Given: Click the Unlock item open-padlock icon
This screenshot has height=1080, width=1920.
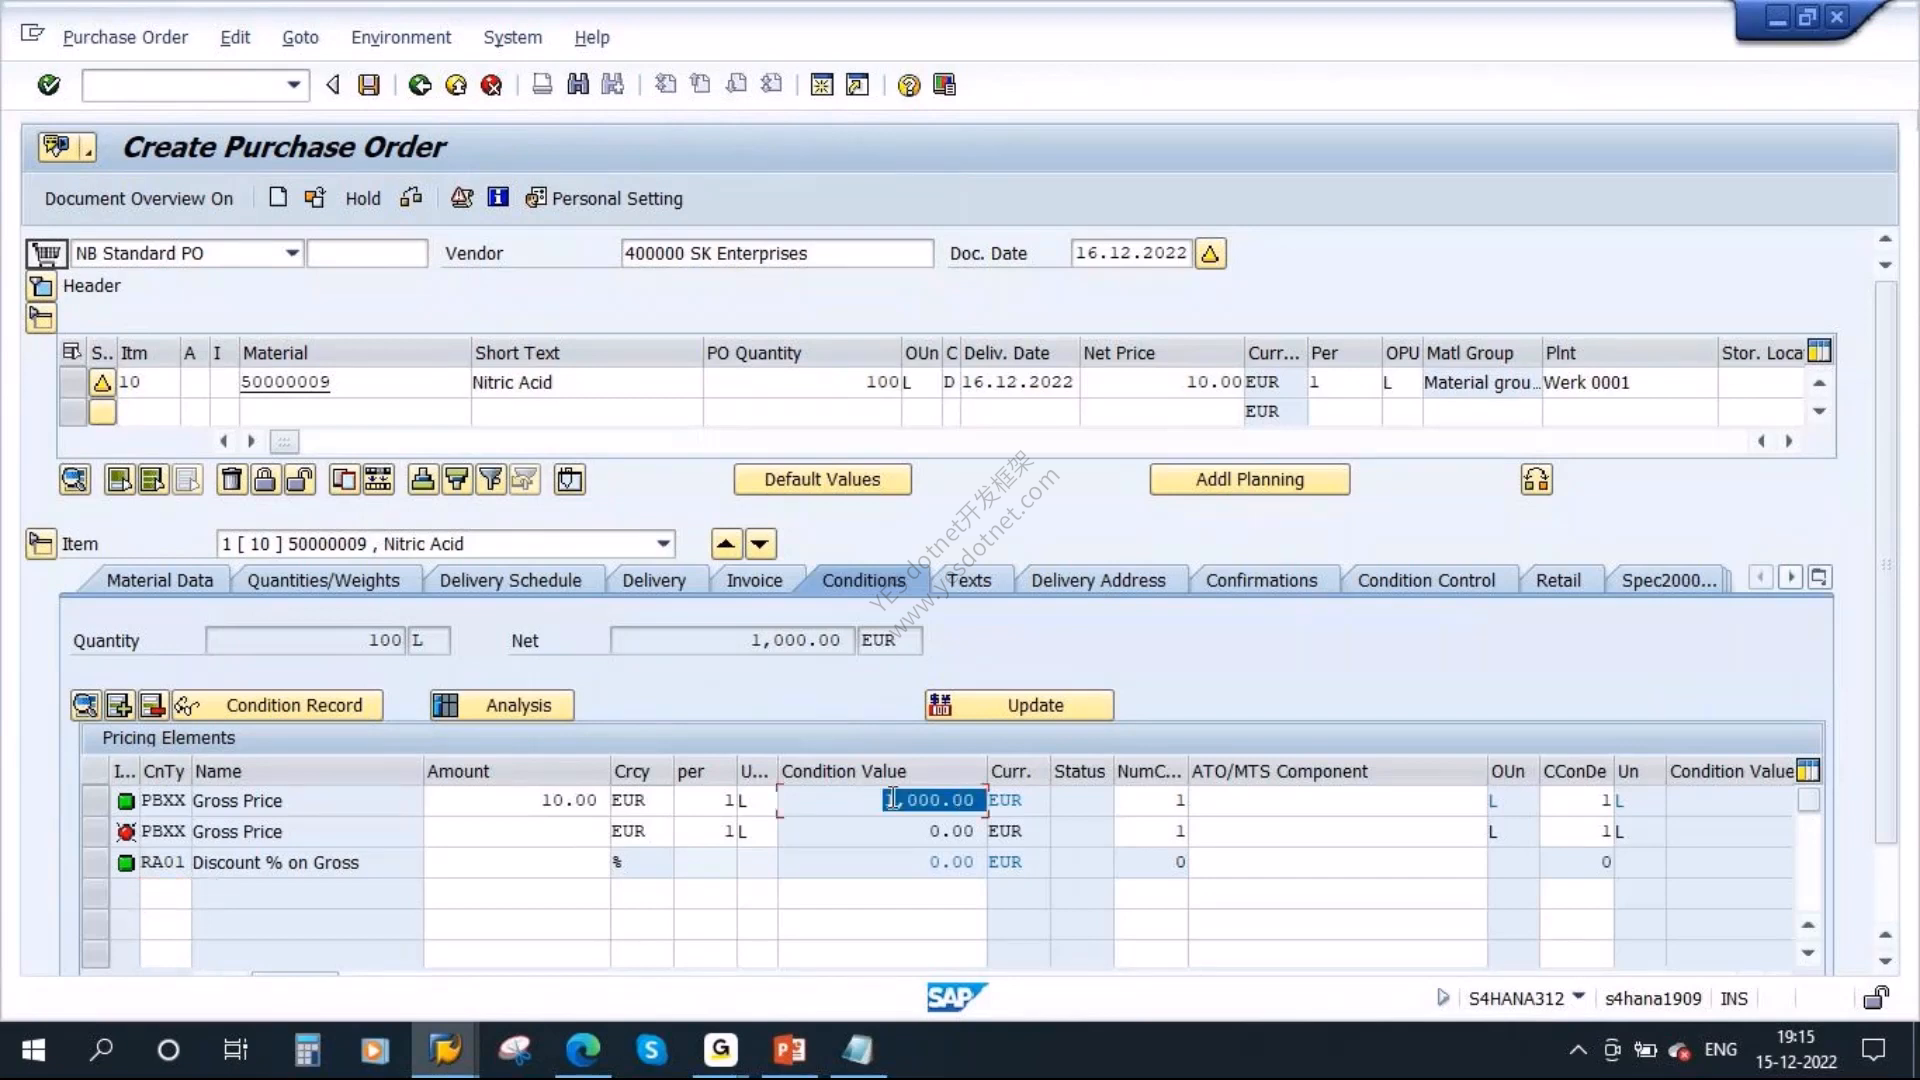Looking at the screenshot, I should pyautogui.click(x=299, y=480).
